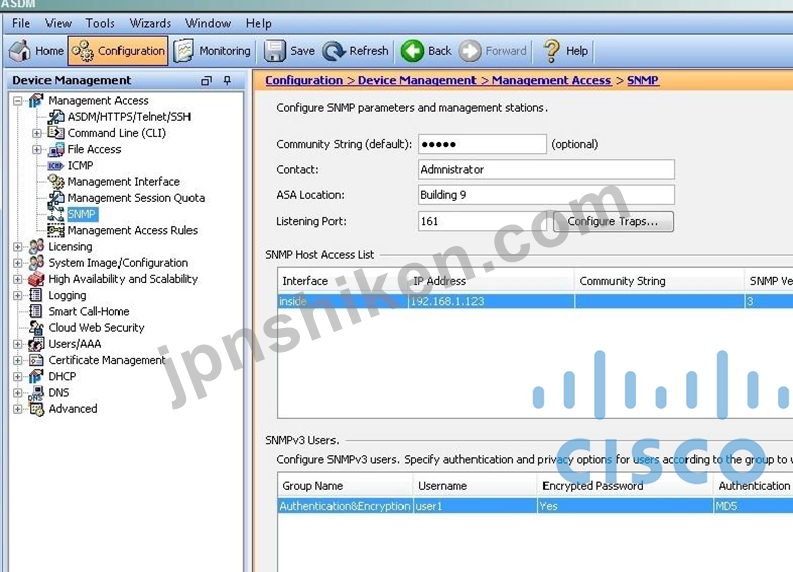The width and height of the screenshot is (793, 572).
Task: Expand the DHCP node
Action: 18,376
